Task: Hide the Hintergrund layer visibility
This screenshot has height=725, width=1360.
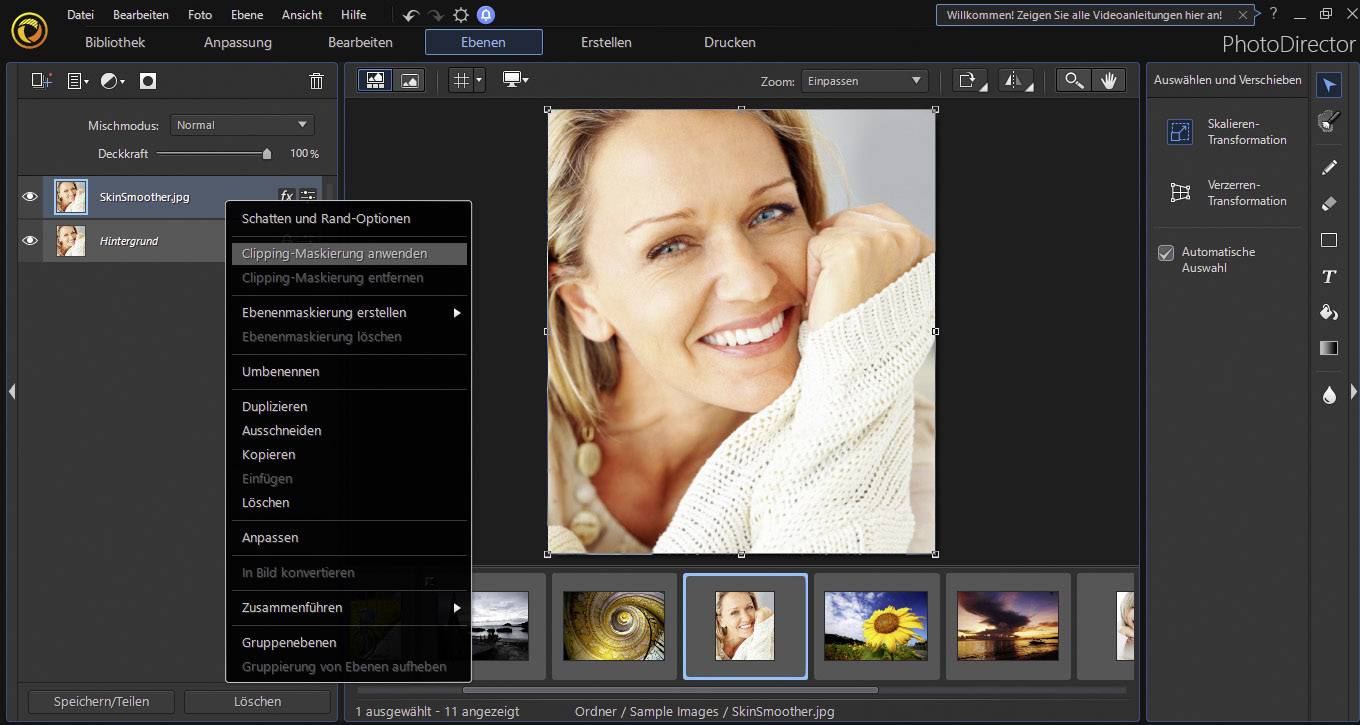Action: (29, 241)
